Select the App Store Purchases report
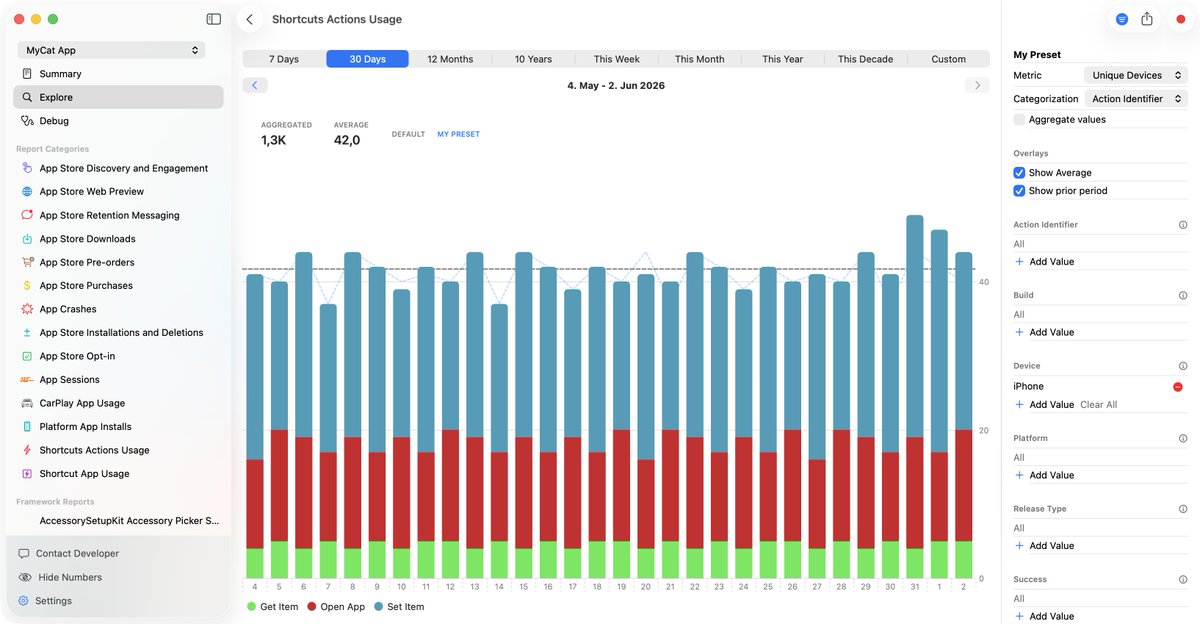This screenshot has height=624, width=1200. click(118, 285)
